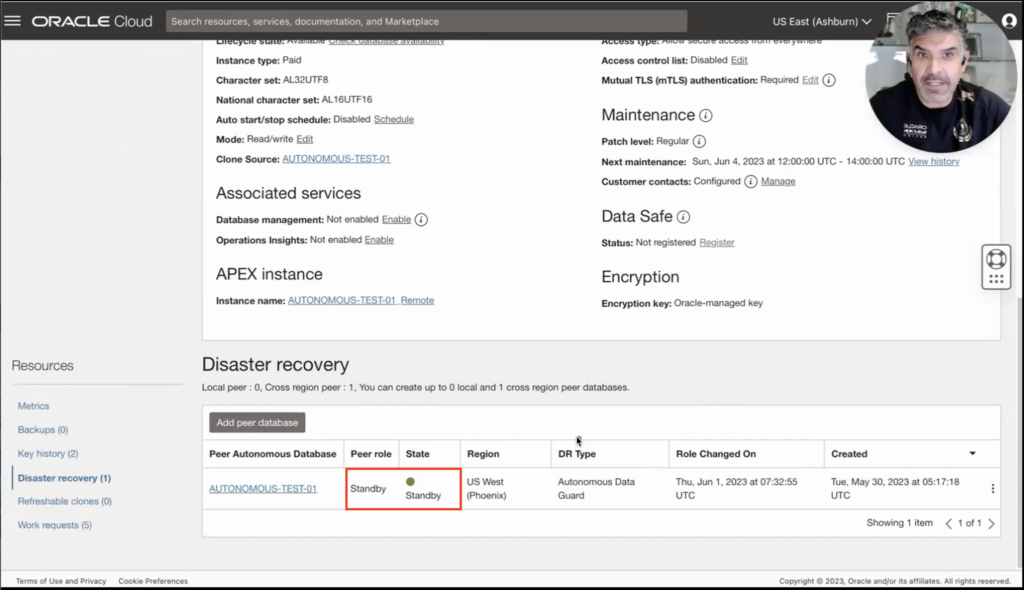Go to previous page of results
This screenshot has width=1024, height=590.
[949, 523]
